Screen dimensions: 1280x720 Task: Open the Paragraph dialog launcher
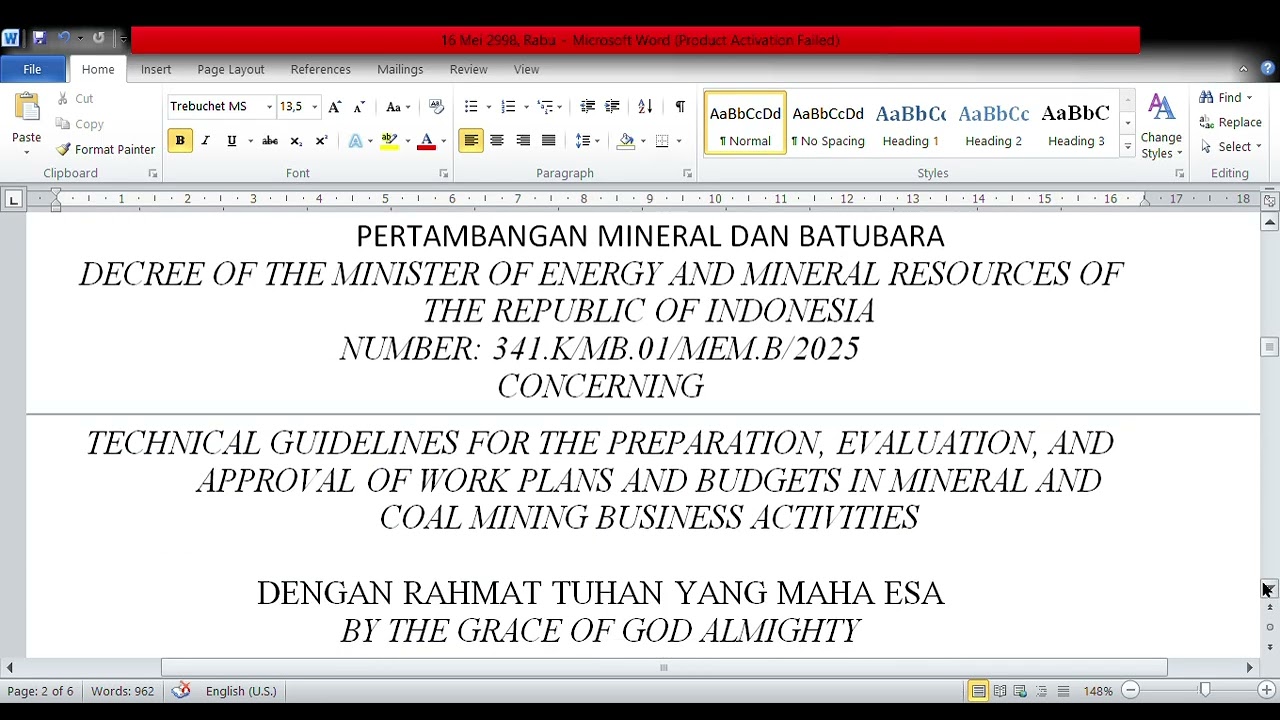(x=687, y=174)
